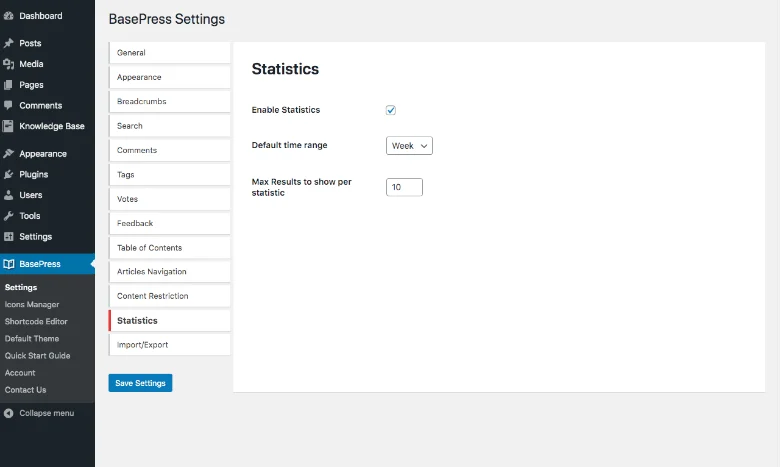The height and width of the screenshot is (467, 780).
Task: Open the Content Restriction tab
Action: (x=170, y=296)
